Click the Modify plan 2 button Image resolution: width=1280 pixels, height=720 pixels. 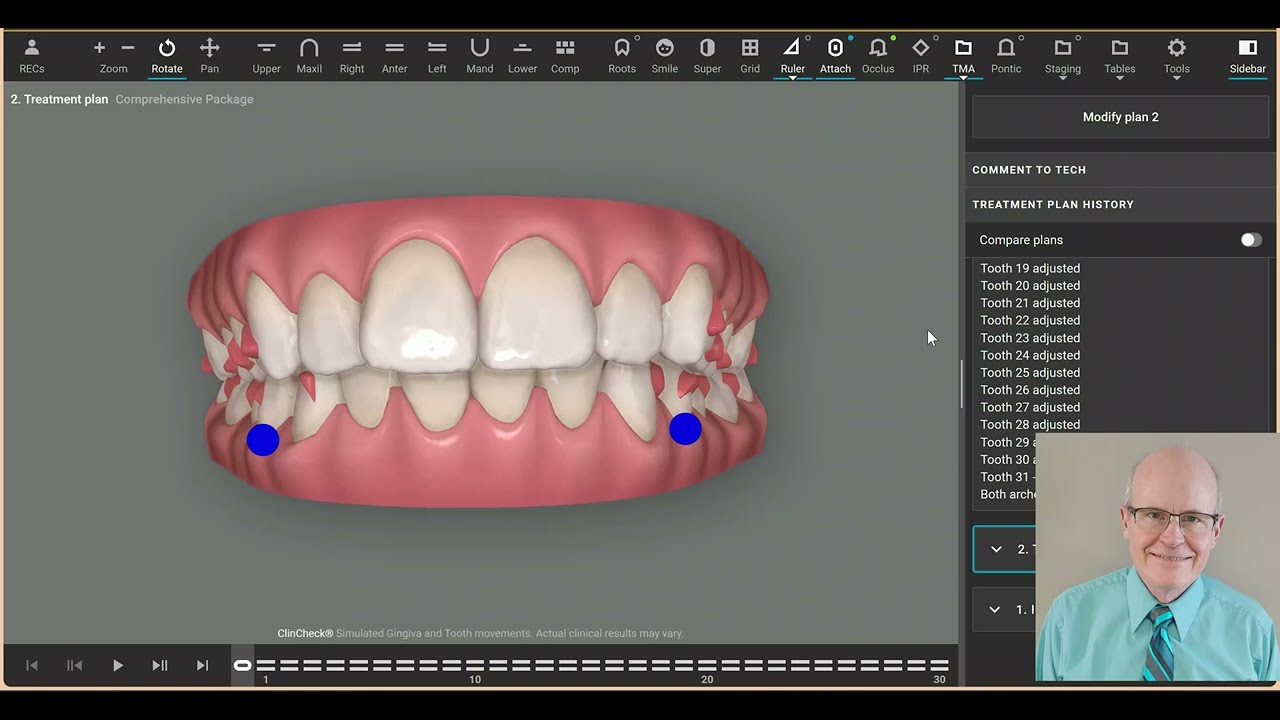1120,117
